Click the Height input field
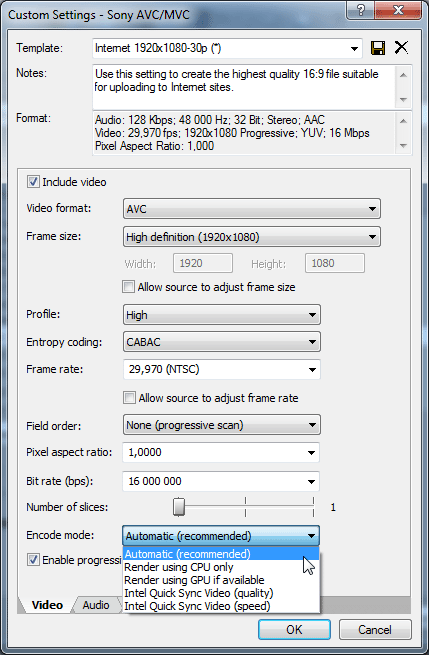Image resolution: width=429 pixels, height=655 pixels. (335, 263)
